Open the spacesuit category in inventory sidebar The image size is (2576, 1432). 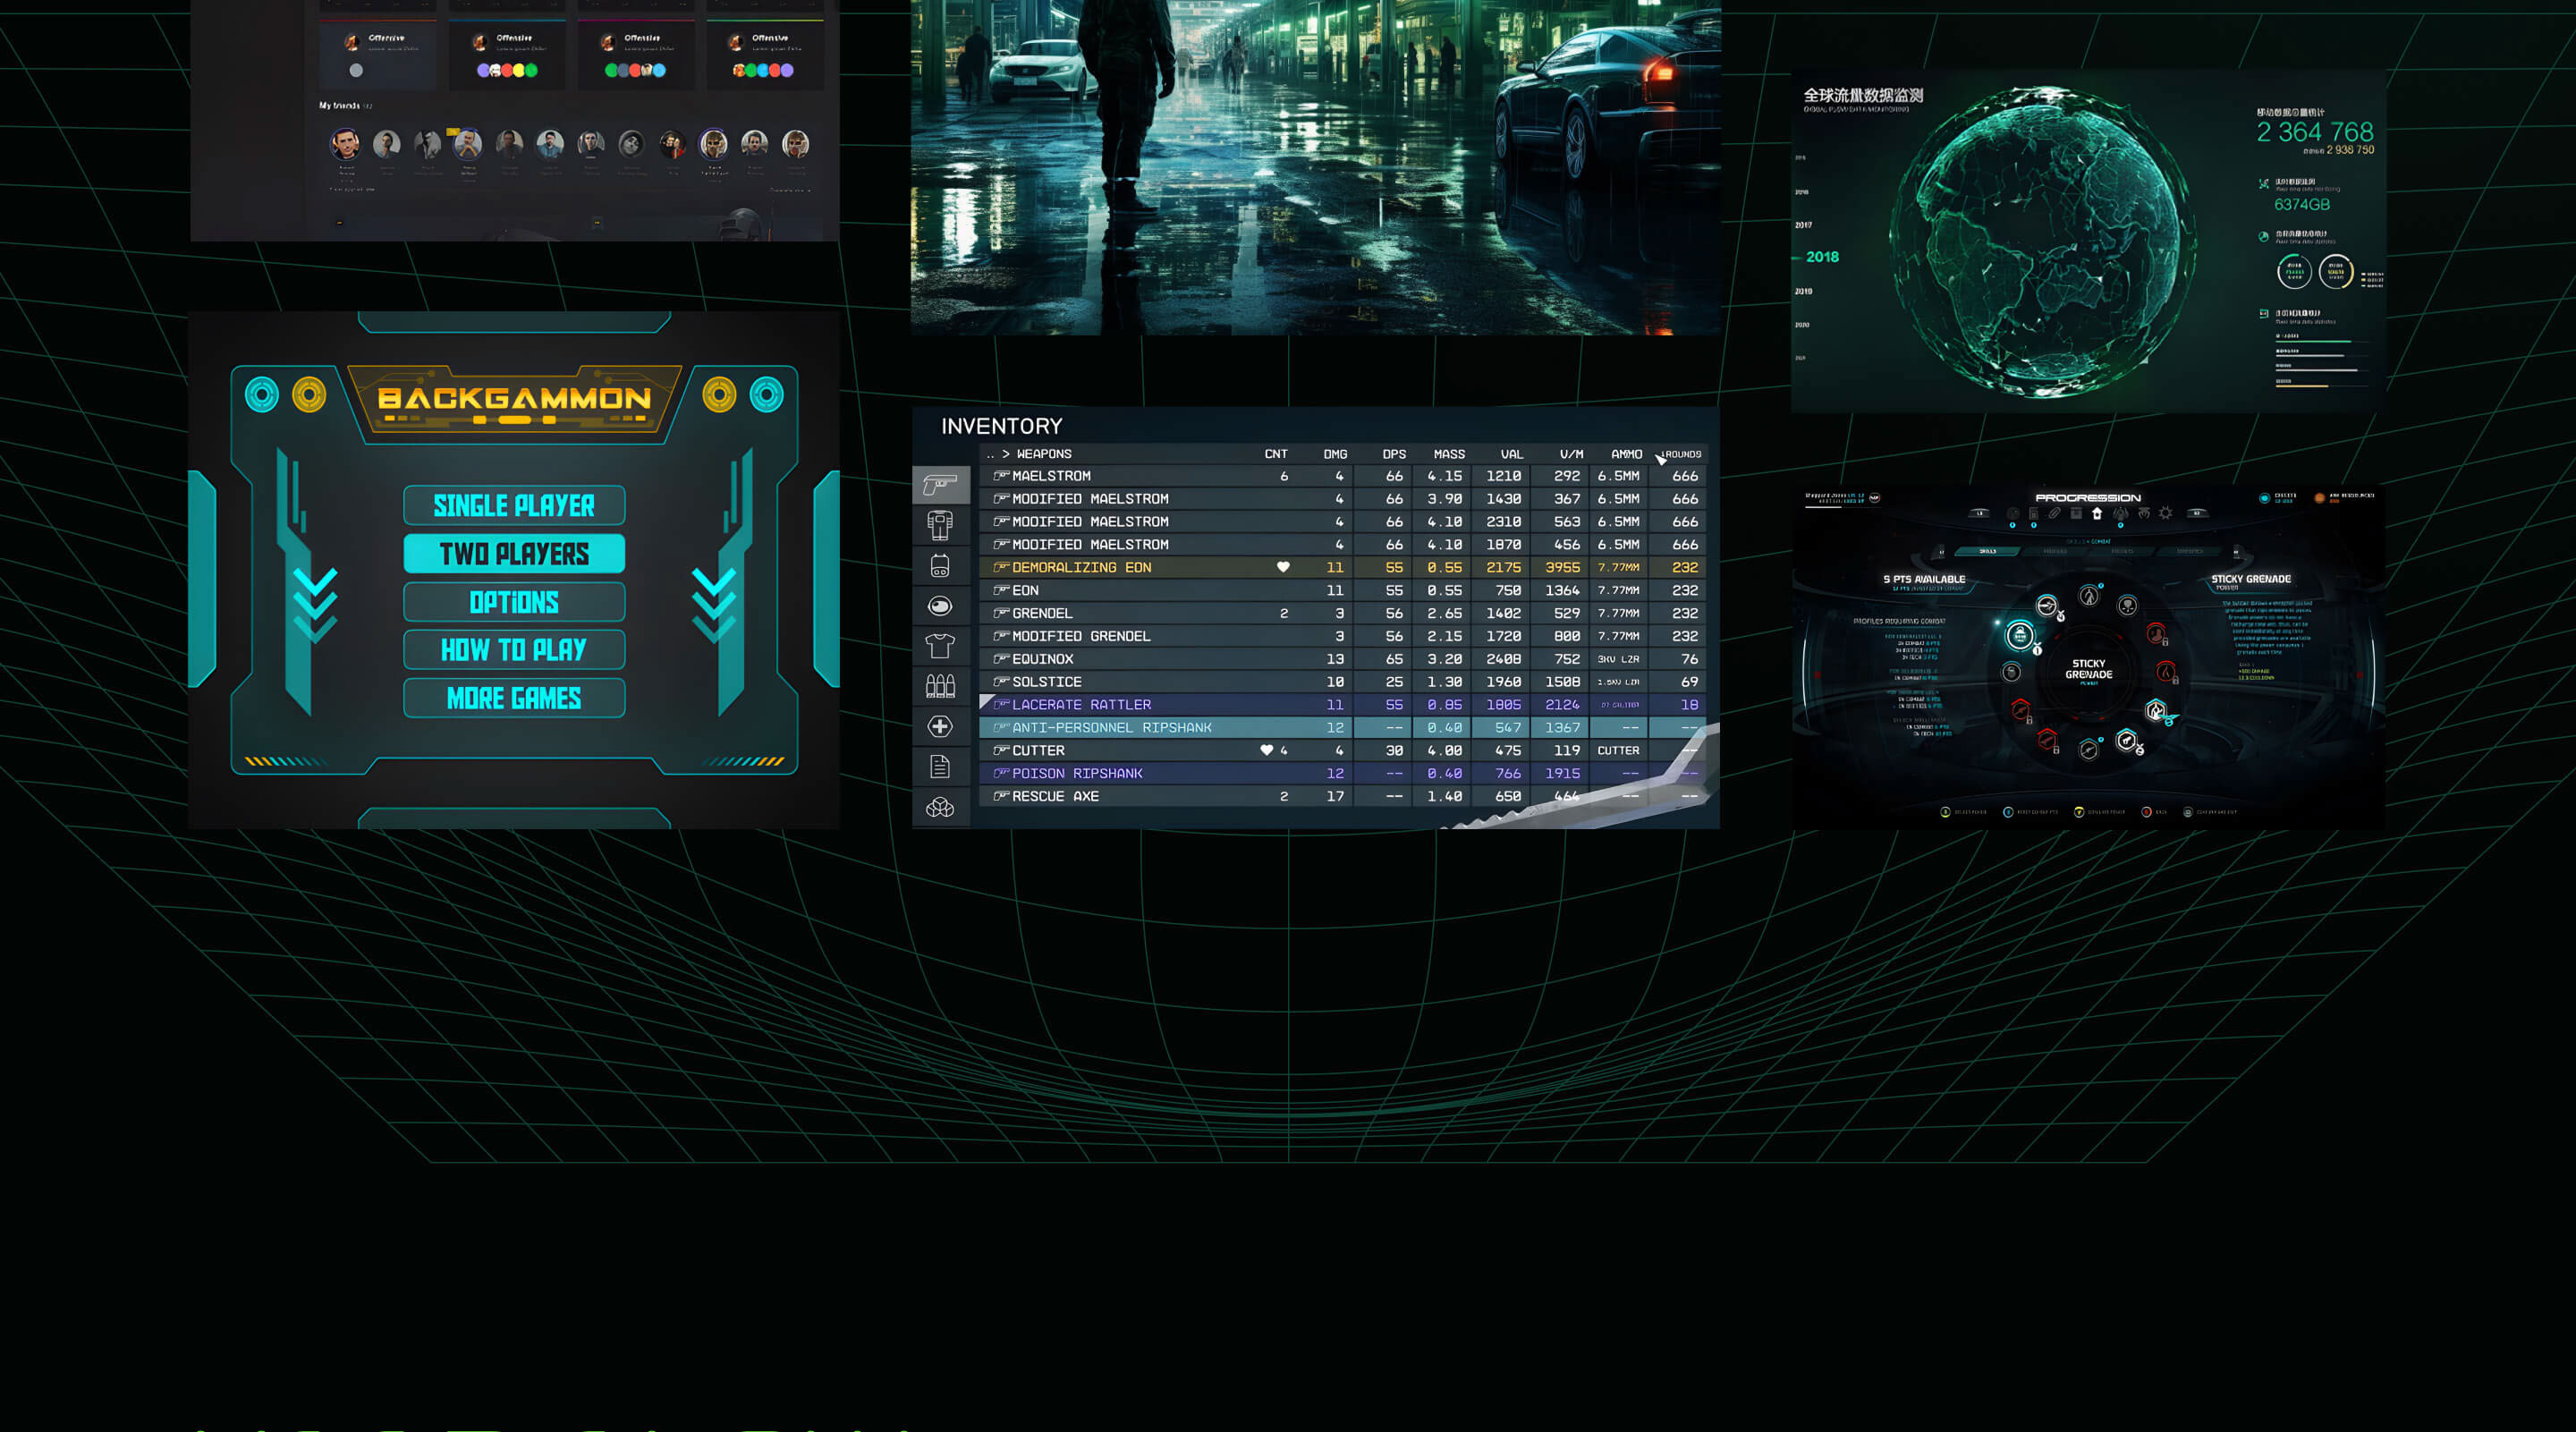[x=940, y=525]
